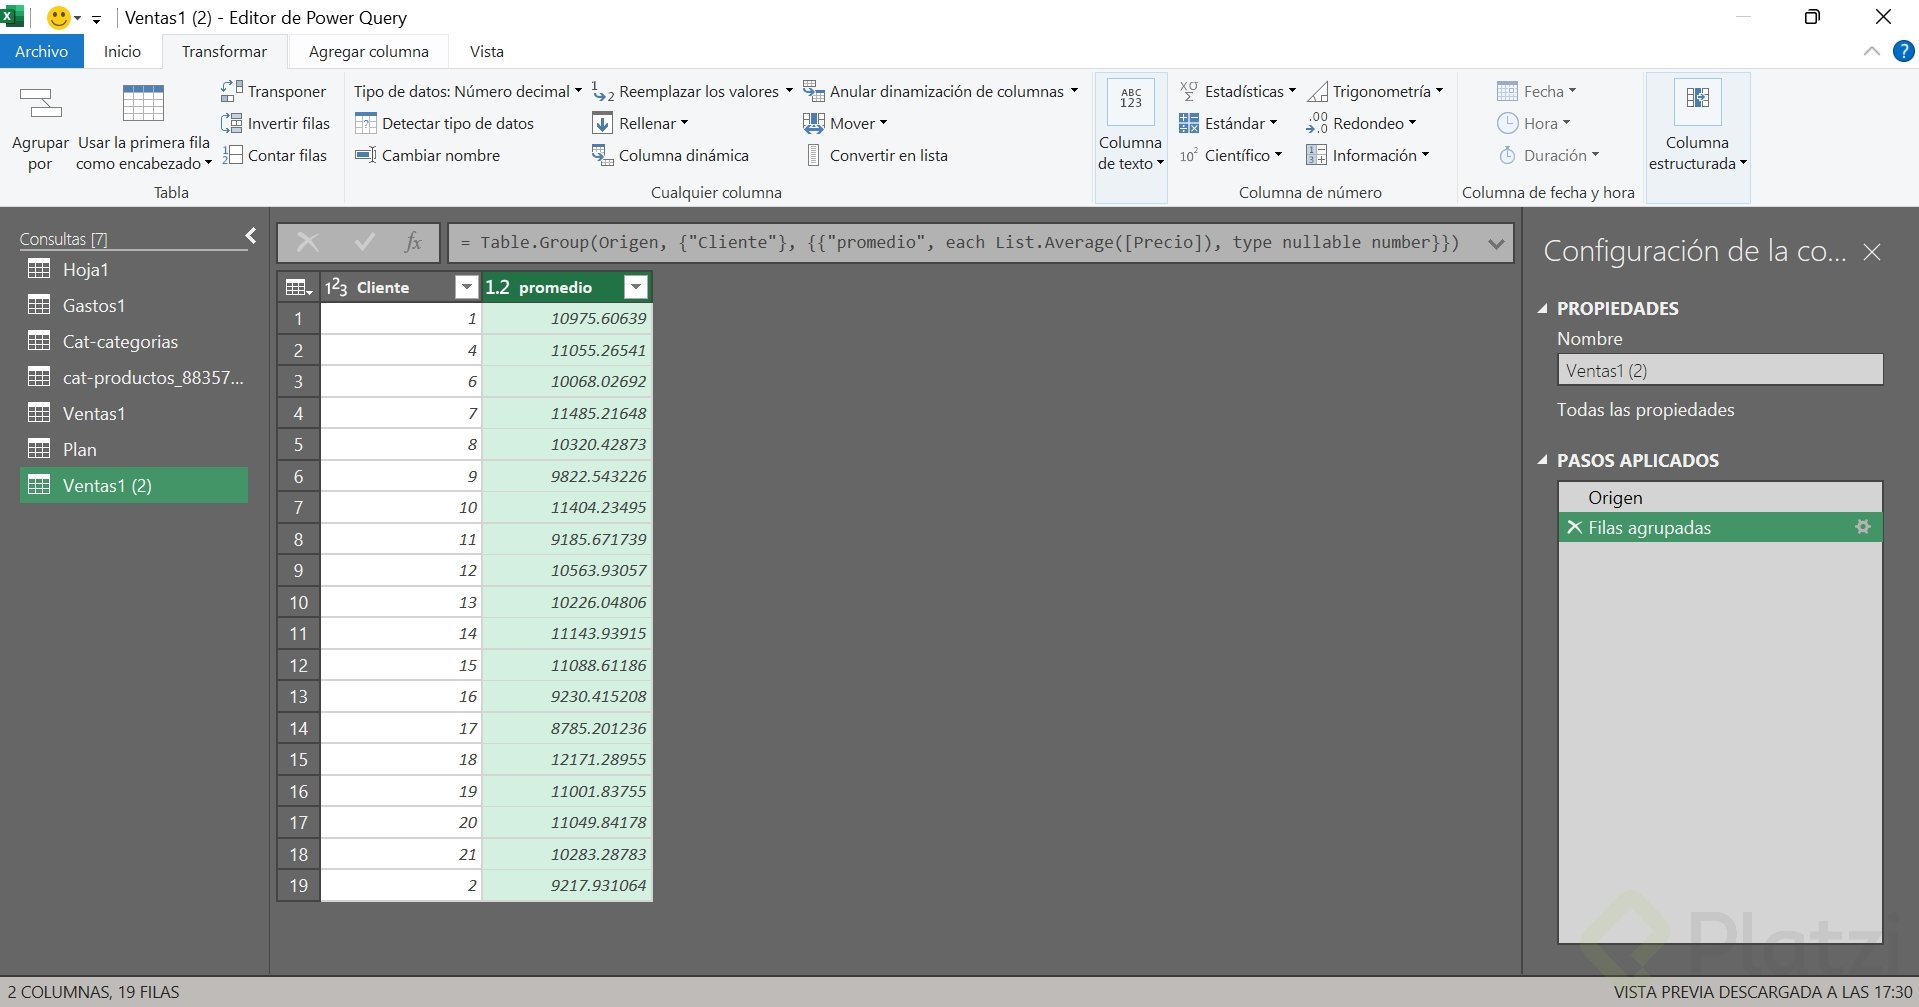Select the Gastos1 query
Viewport: 1919px width, 1007px height.
coord(94,306)
